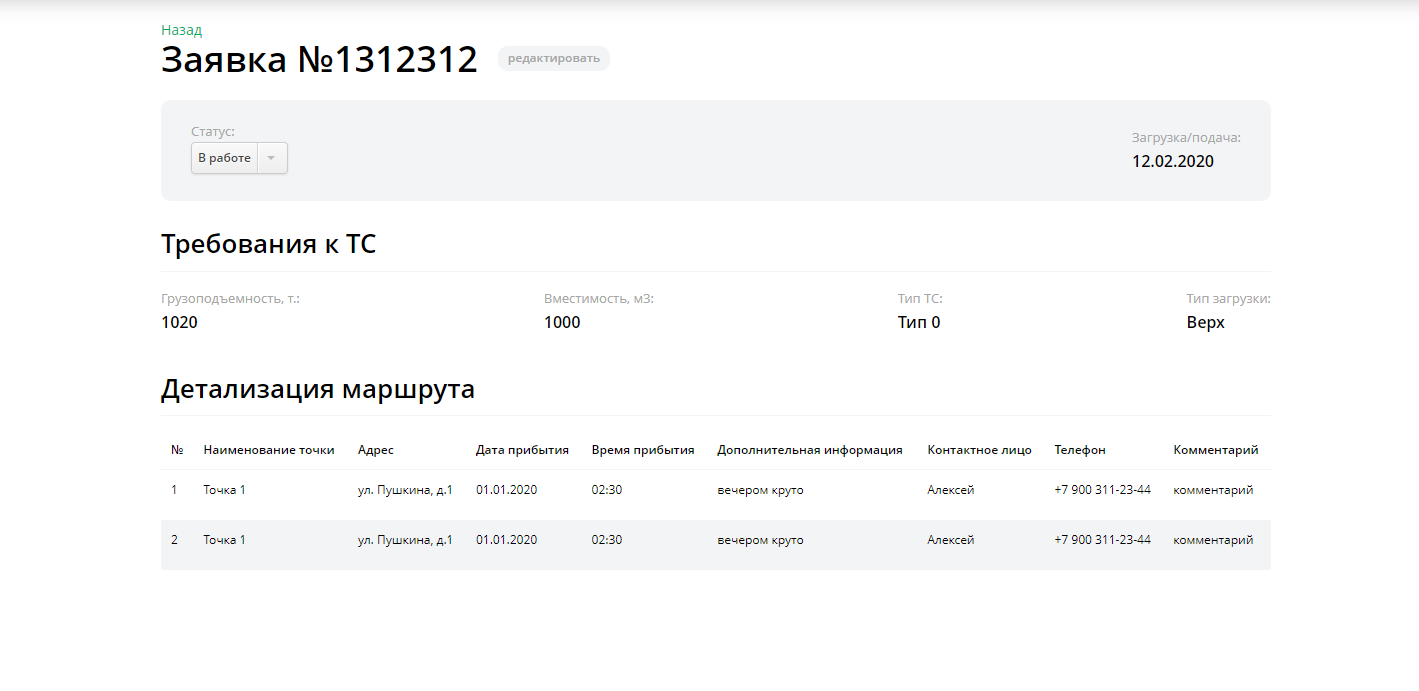Open the 'В работе' status dropdown

225,158
